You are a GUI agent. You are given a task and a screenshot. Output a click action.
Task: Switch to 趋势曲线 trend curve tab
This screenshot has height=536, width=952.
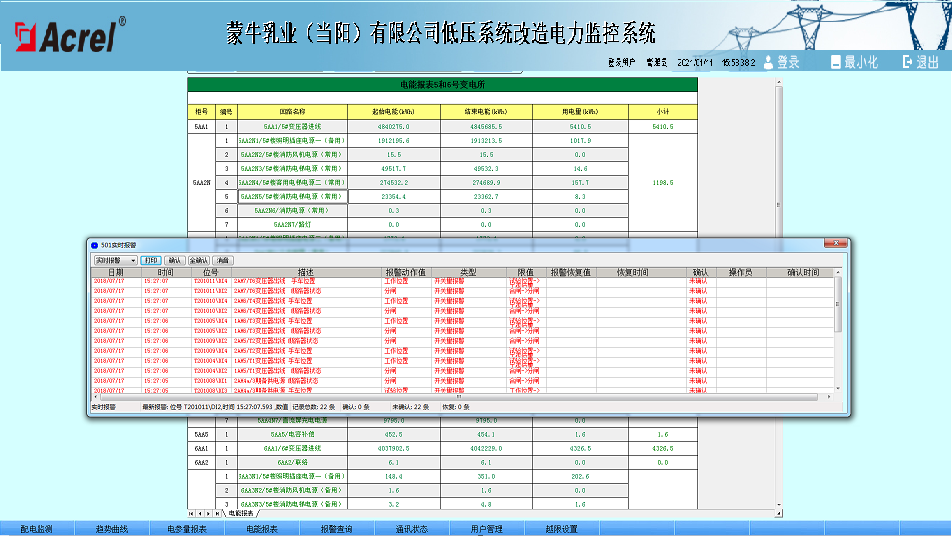pyautogui.click(x=111, y=529)
